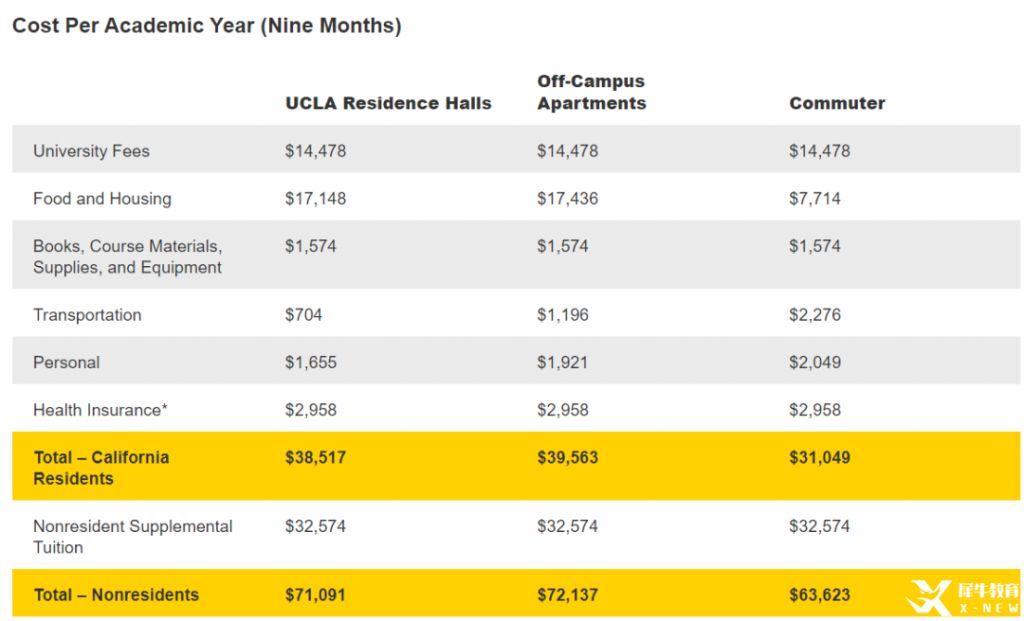Screen dimensions: 1024x621
Task: Click Health Insurance $2,958 under UCLA Residence Halls
Action: click(311, 409)
